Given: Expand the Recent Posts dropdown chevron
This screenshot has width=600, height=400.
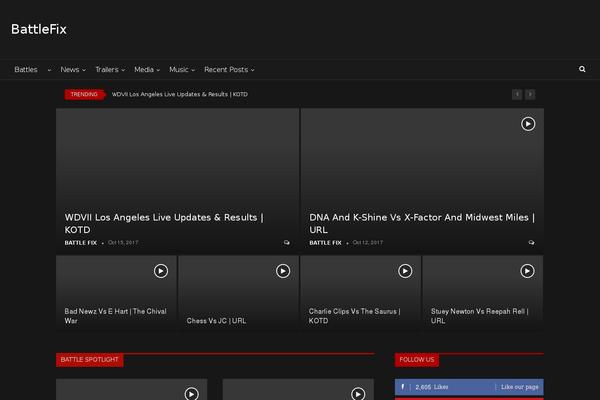Looking at the screenshot, I should (x=253, y=70).
